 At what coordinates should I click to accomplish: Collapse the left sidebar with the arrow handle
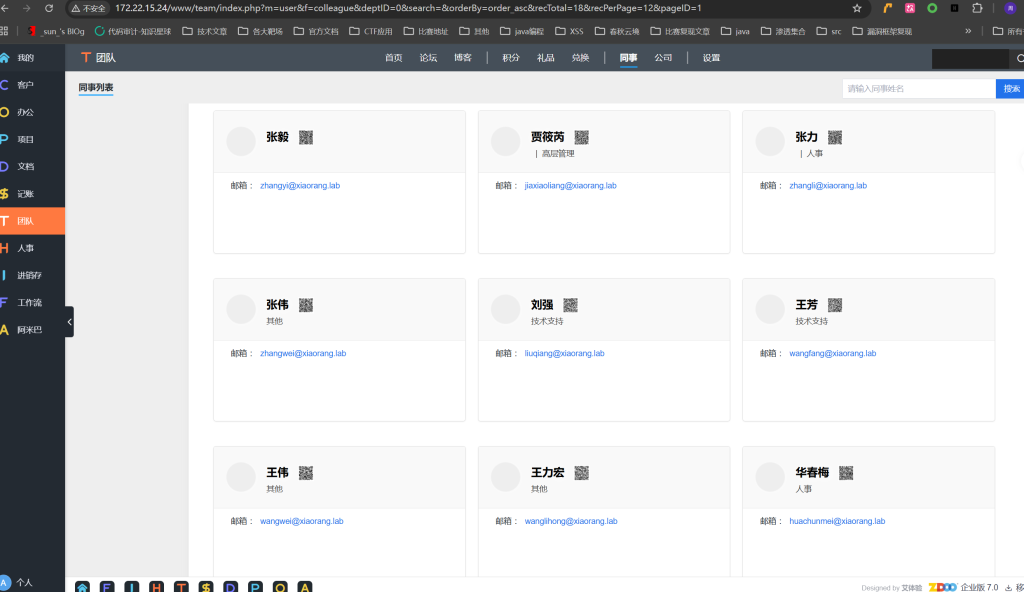point(69,322)
